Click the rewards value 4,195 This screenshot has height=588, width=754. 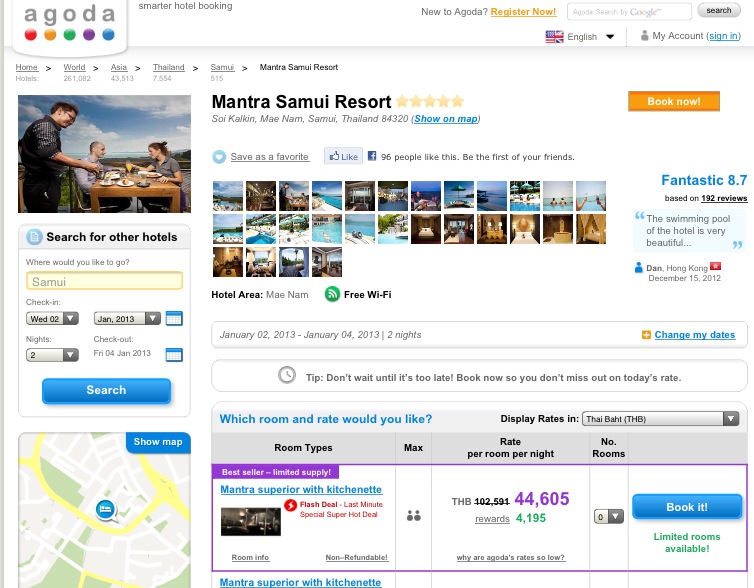point(531,518)
